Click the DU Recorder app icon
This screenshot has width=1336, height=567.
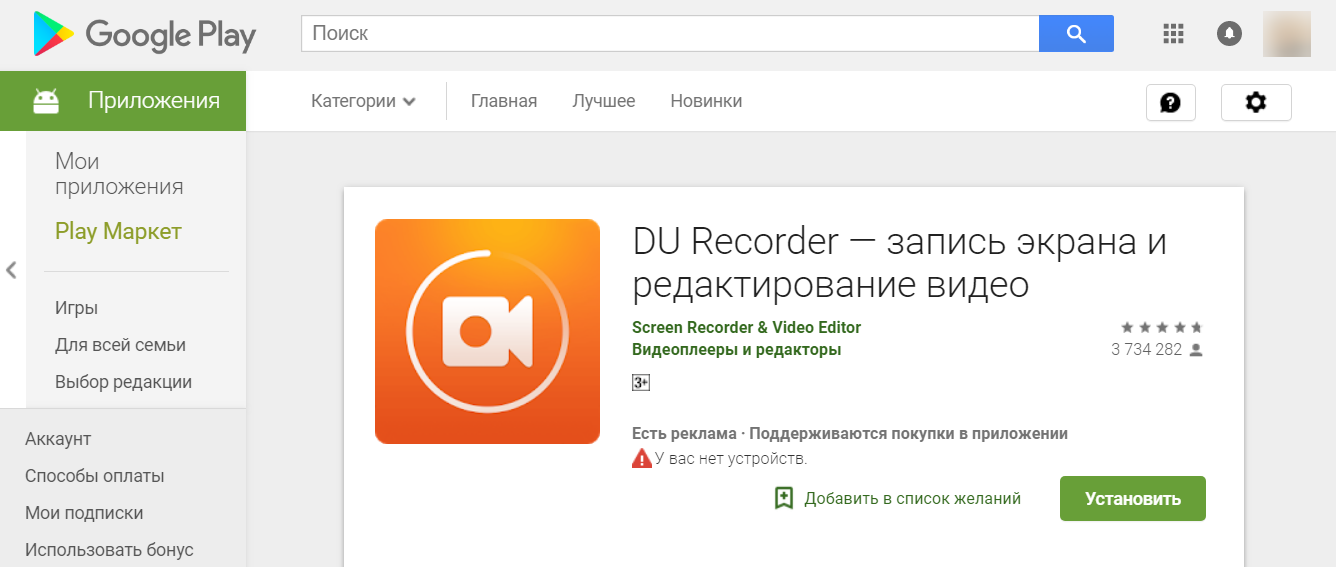point(487,331)
